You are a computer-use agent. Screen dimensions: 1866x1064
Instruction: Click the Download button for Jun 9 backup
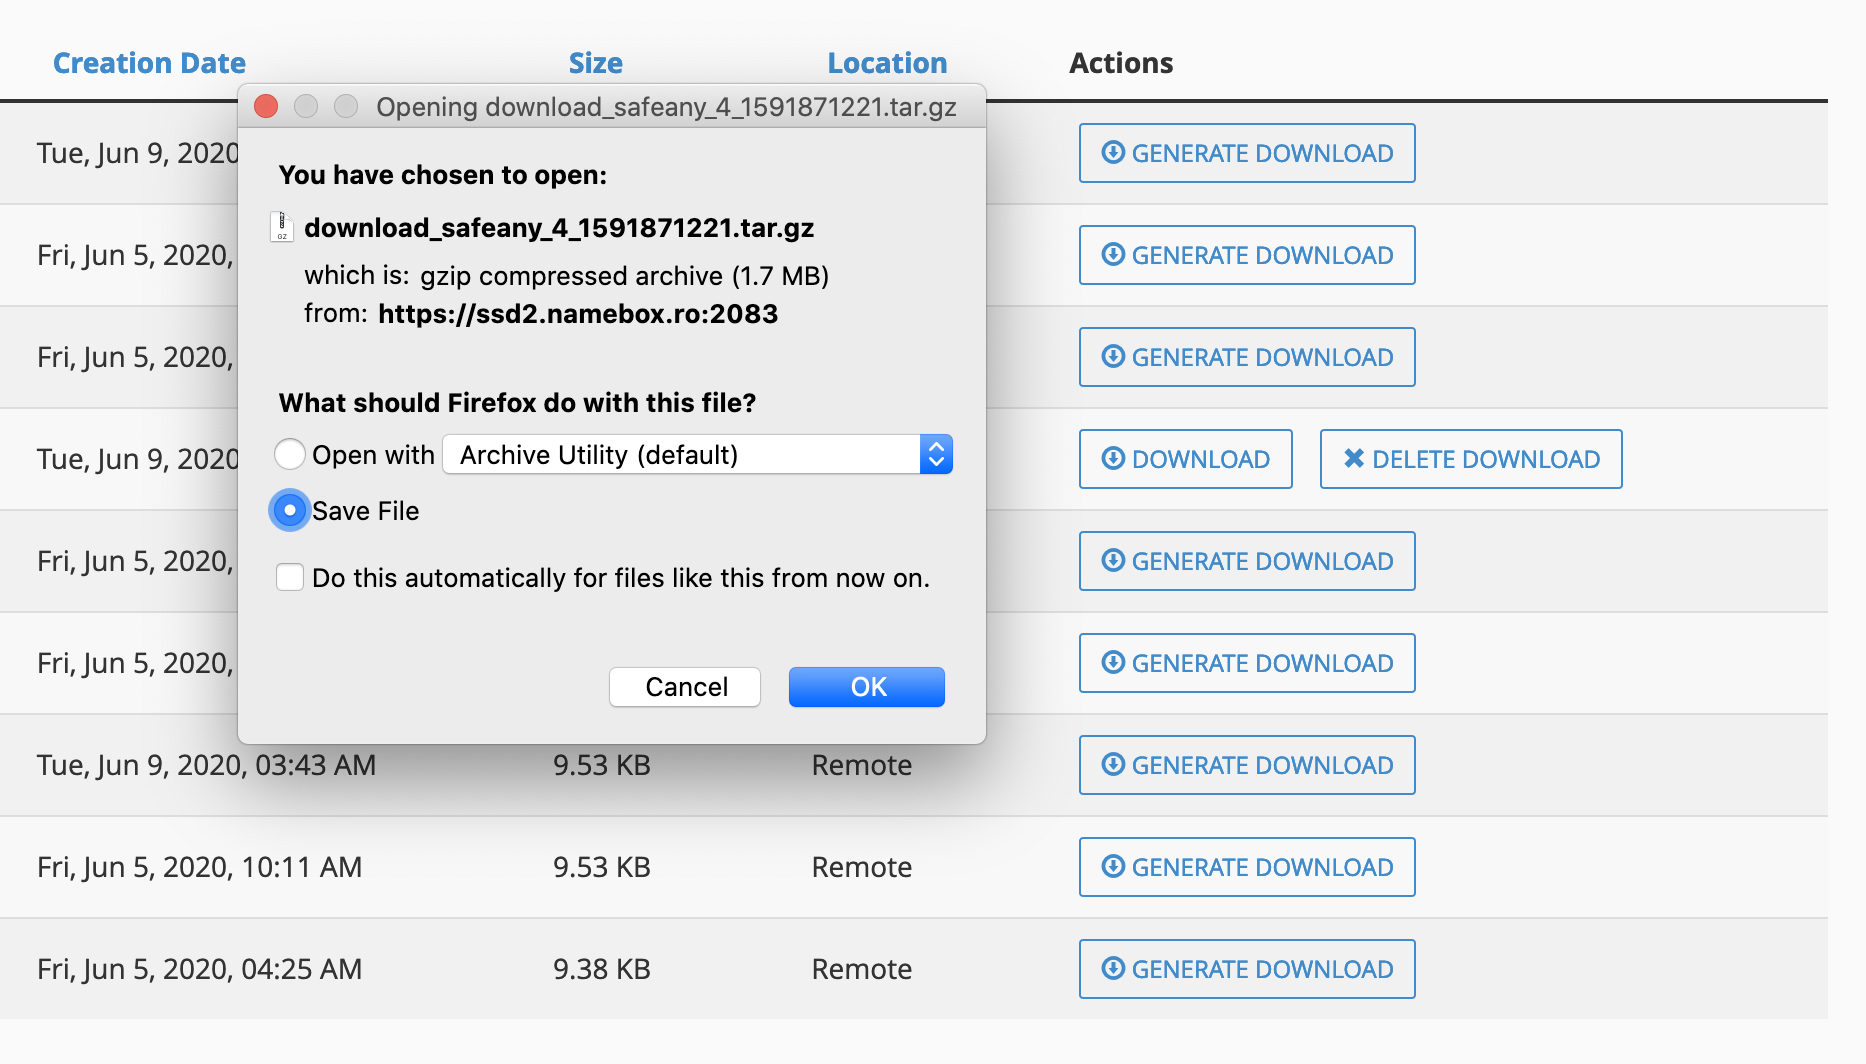click(x=1186, y=459)
